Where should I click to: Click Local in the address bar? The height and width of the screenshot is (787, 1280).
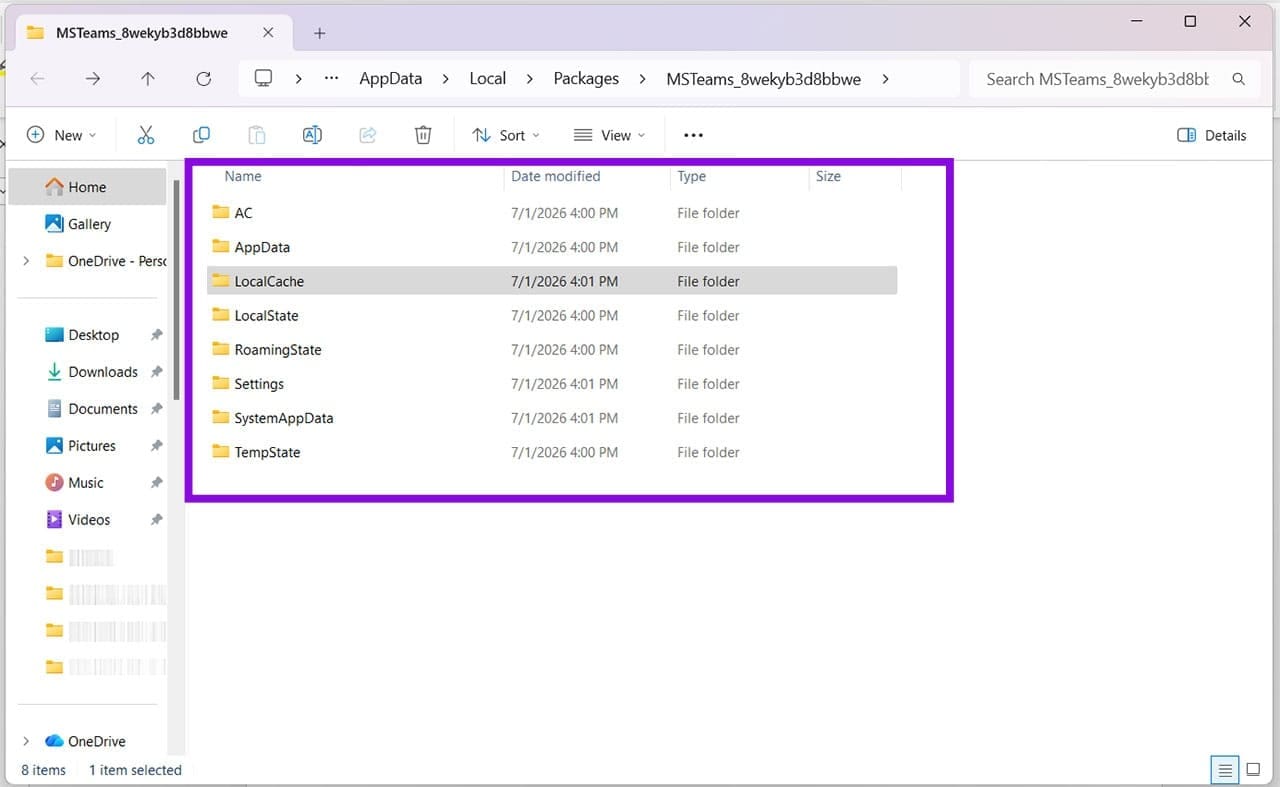point(488,79)
